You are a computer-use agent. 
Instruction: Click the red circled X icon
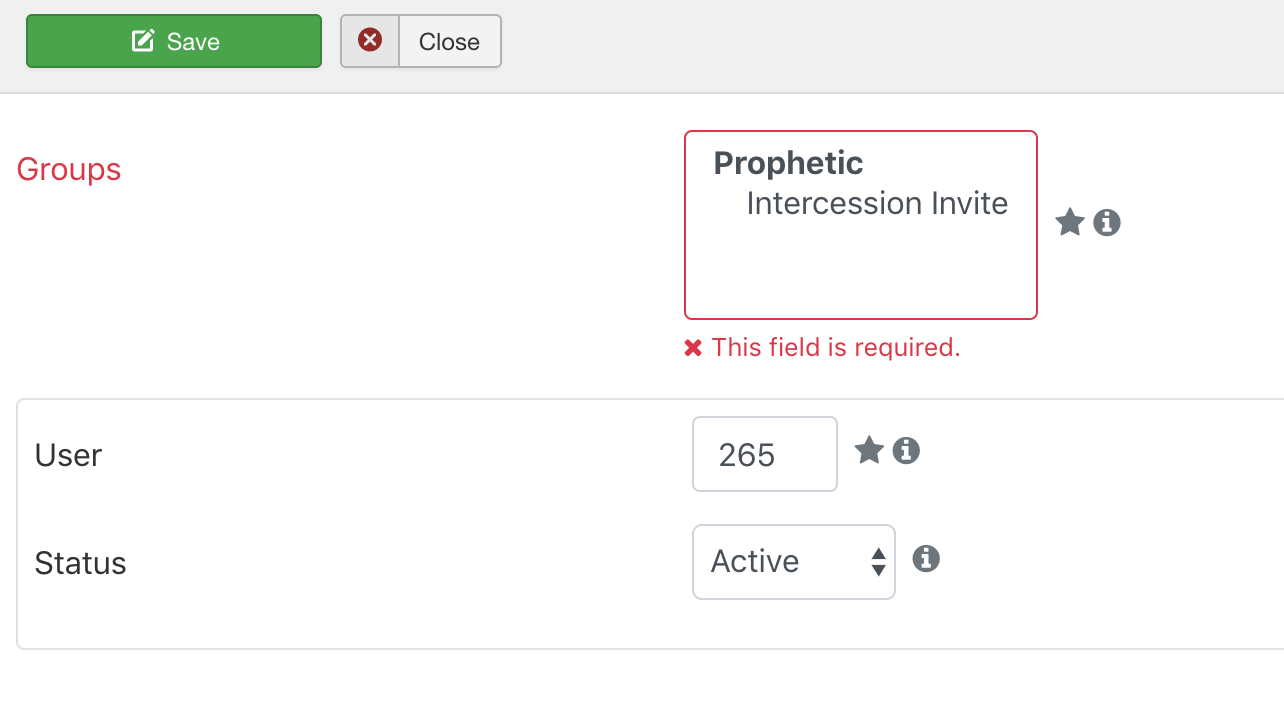coord(370,40)
